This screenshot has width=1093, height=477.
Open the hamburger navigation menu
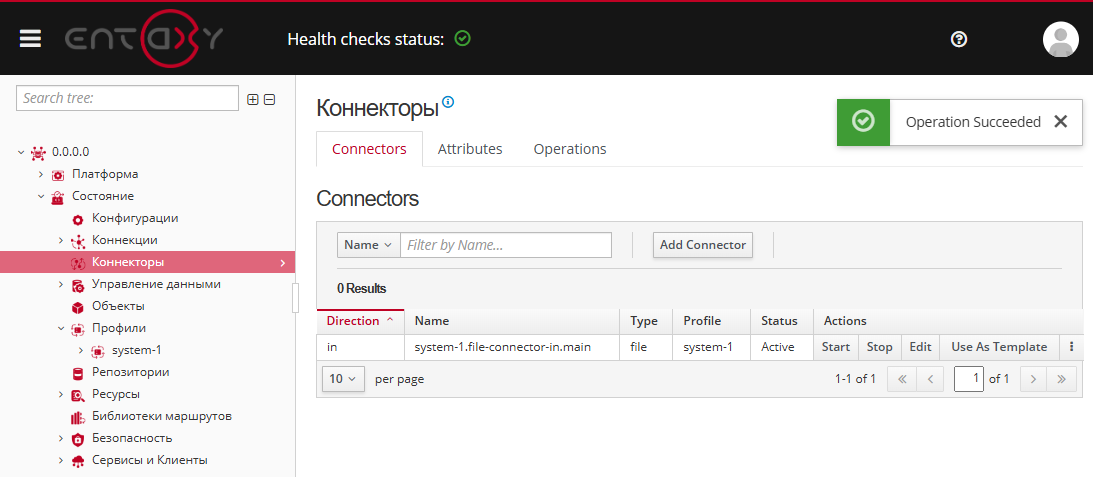pyautogui.click(x=30, y=38)
